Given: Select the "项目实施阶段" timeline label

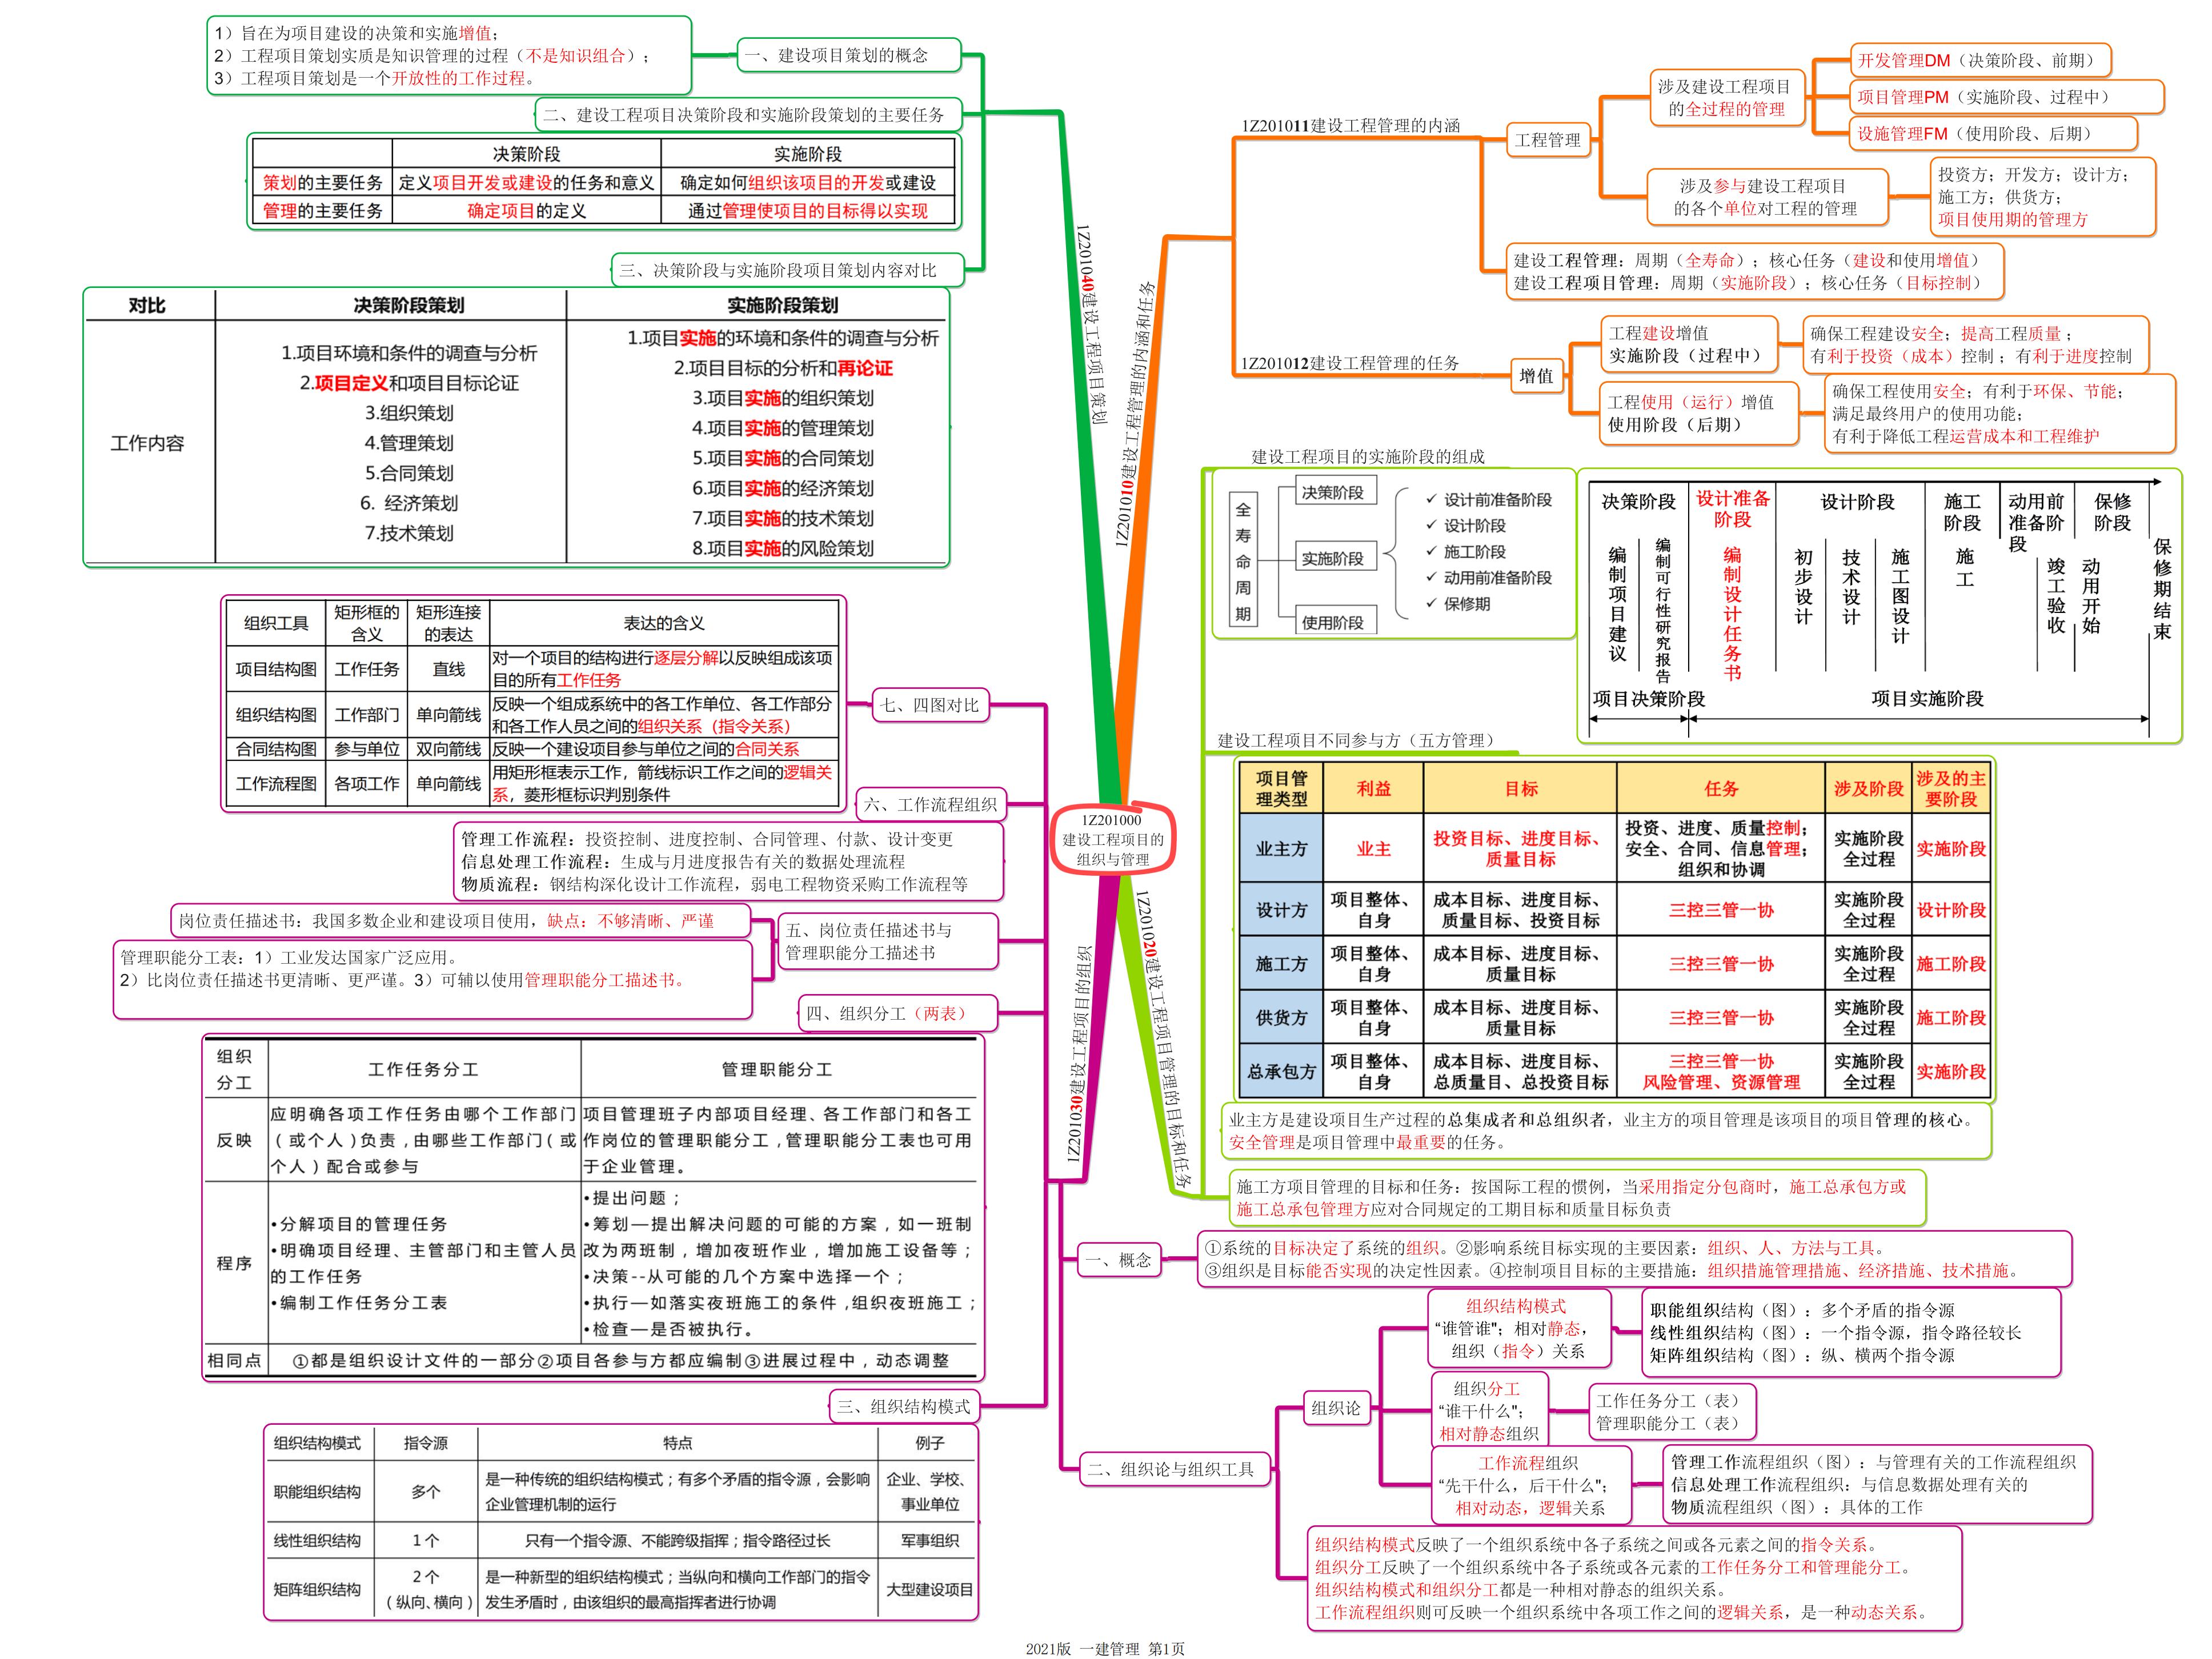Looking at the screenshot, I should (1927, 698).
